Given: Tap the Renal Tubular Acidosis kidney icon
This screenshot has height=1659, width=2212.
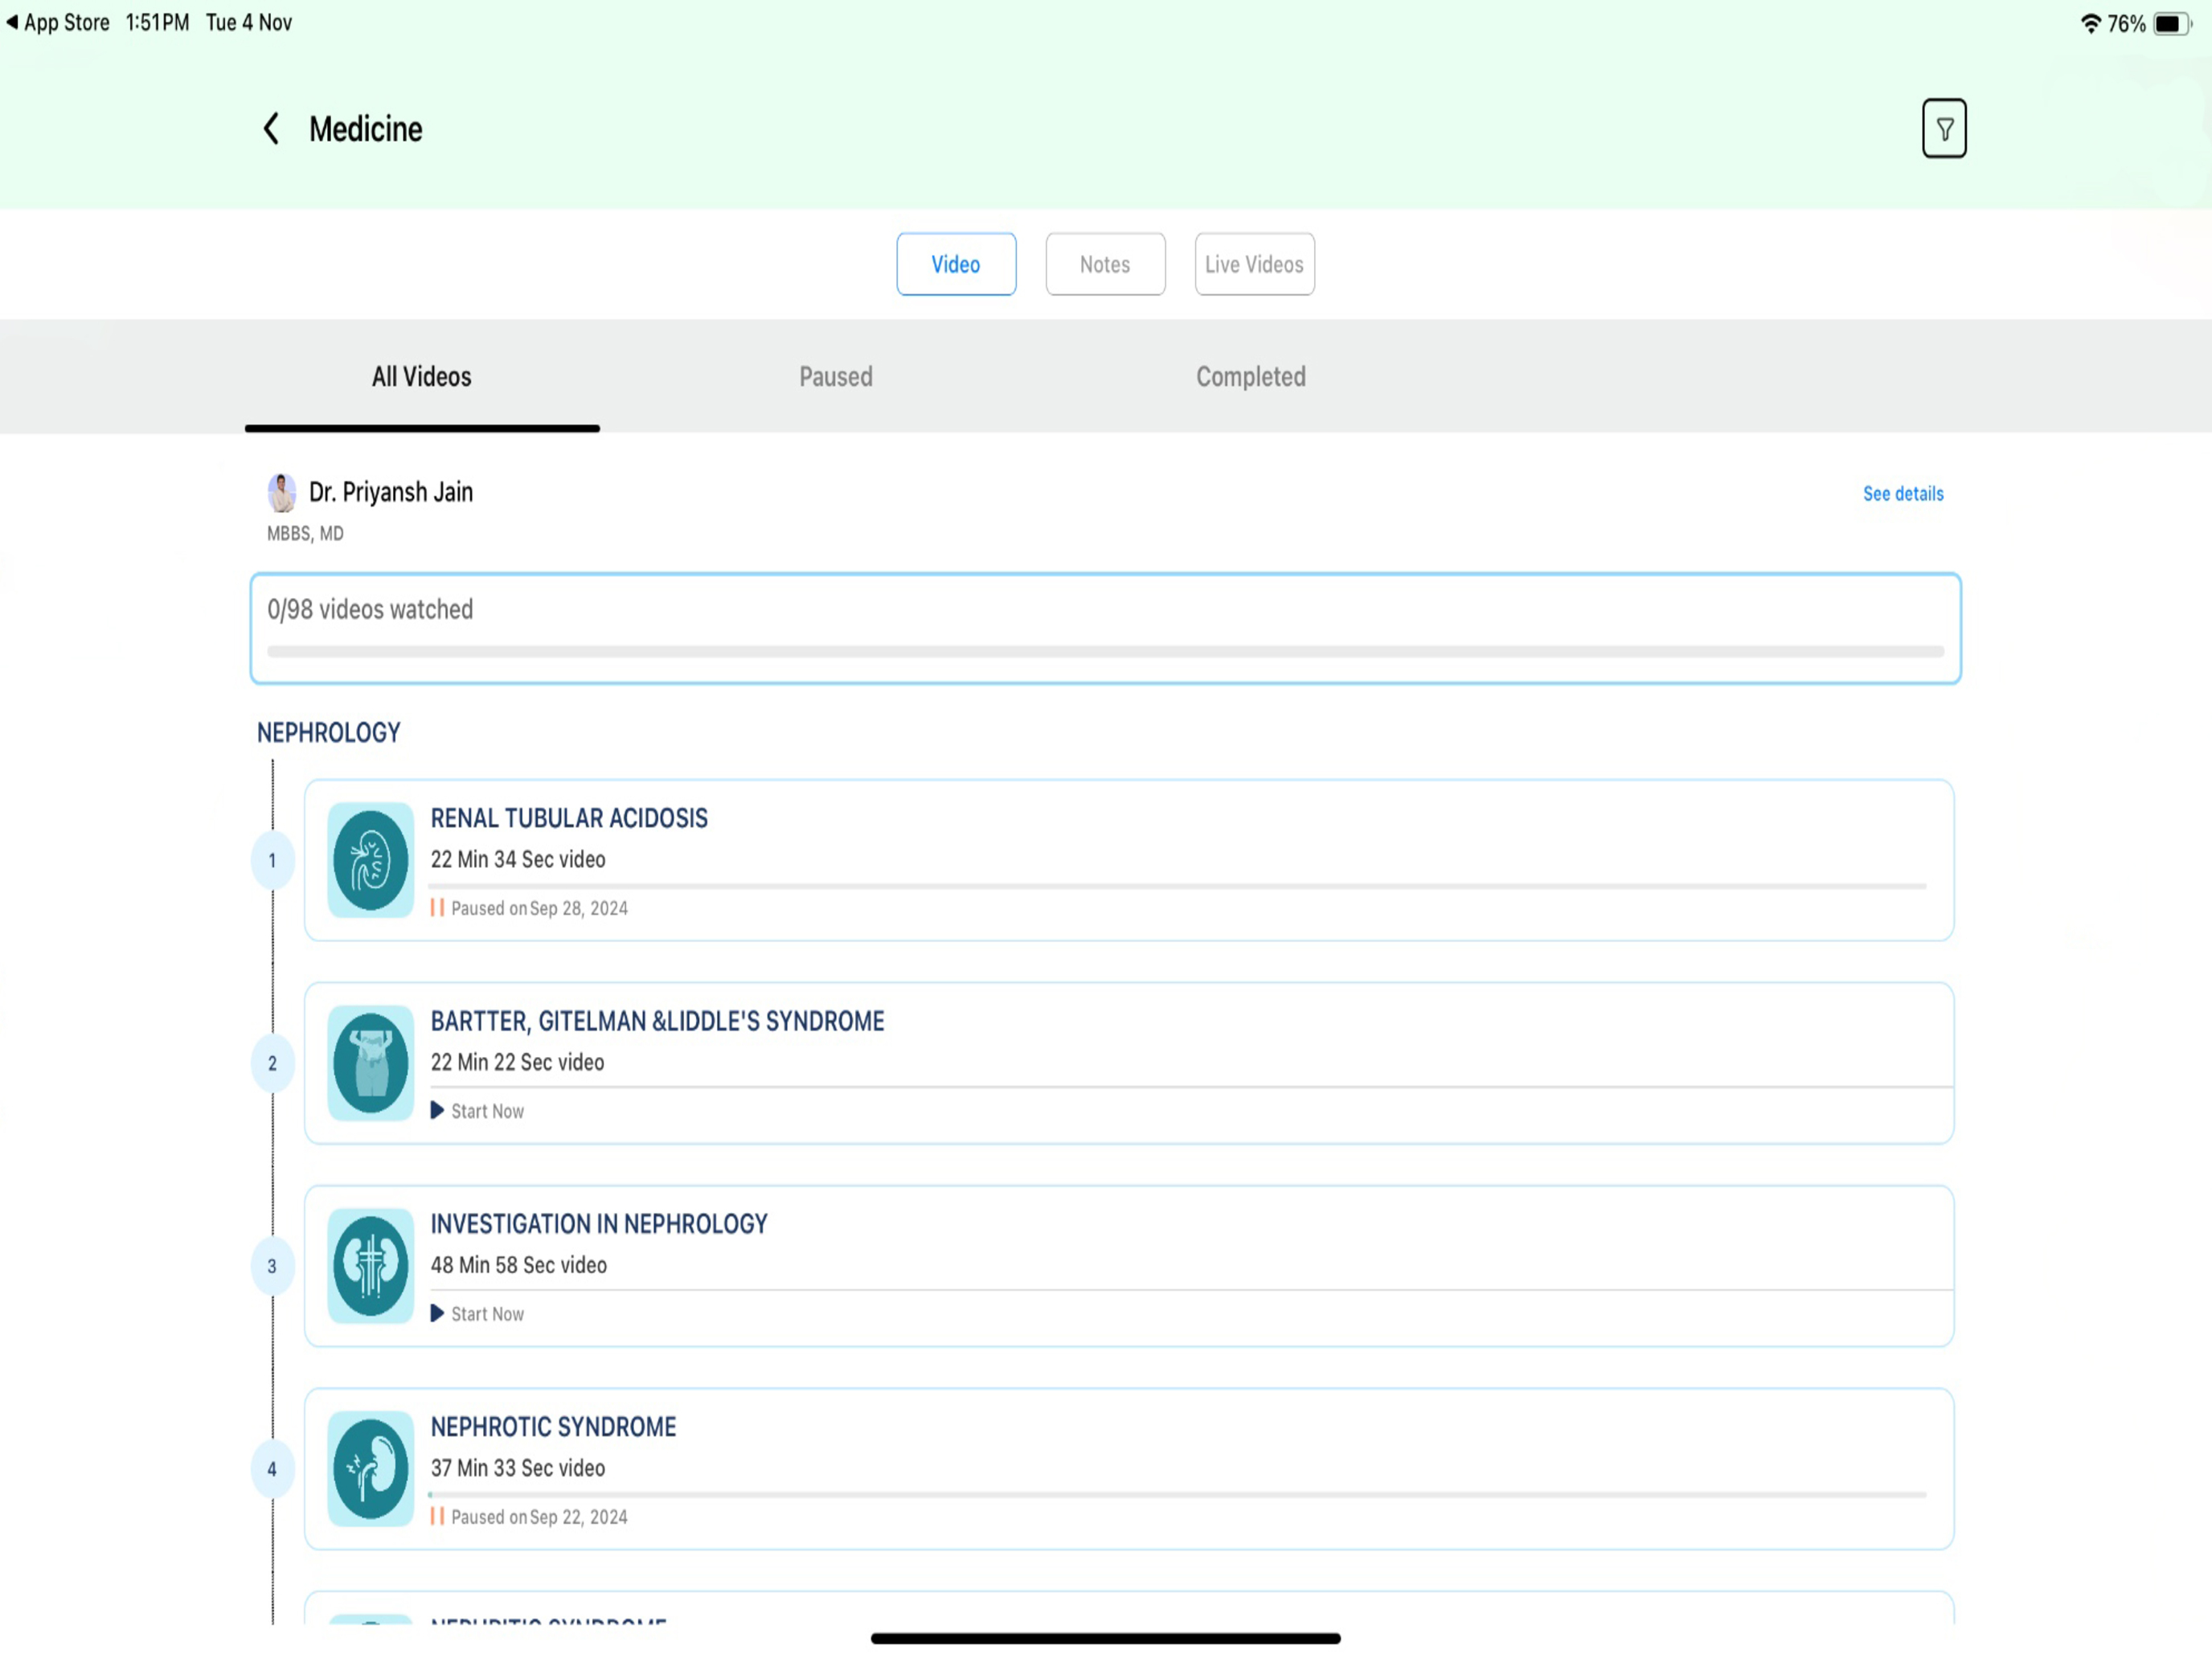Looking at the screenshot, I should 370,860.
